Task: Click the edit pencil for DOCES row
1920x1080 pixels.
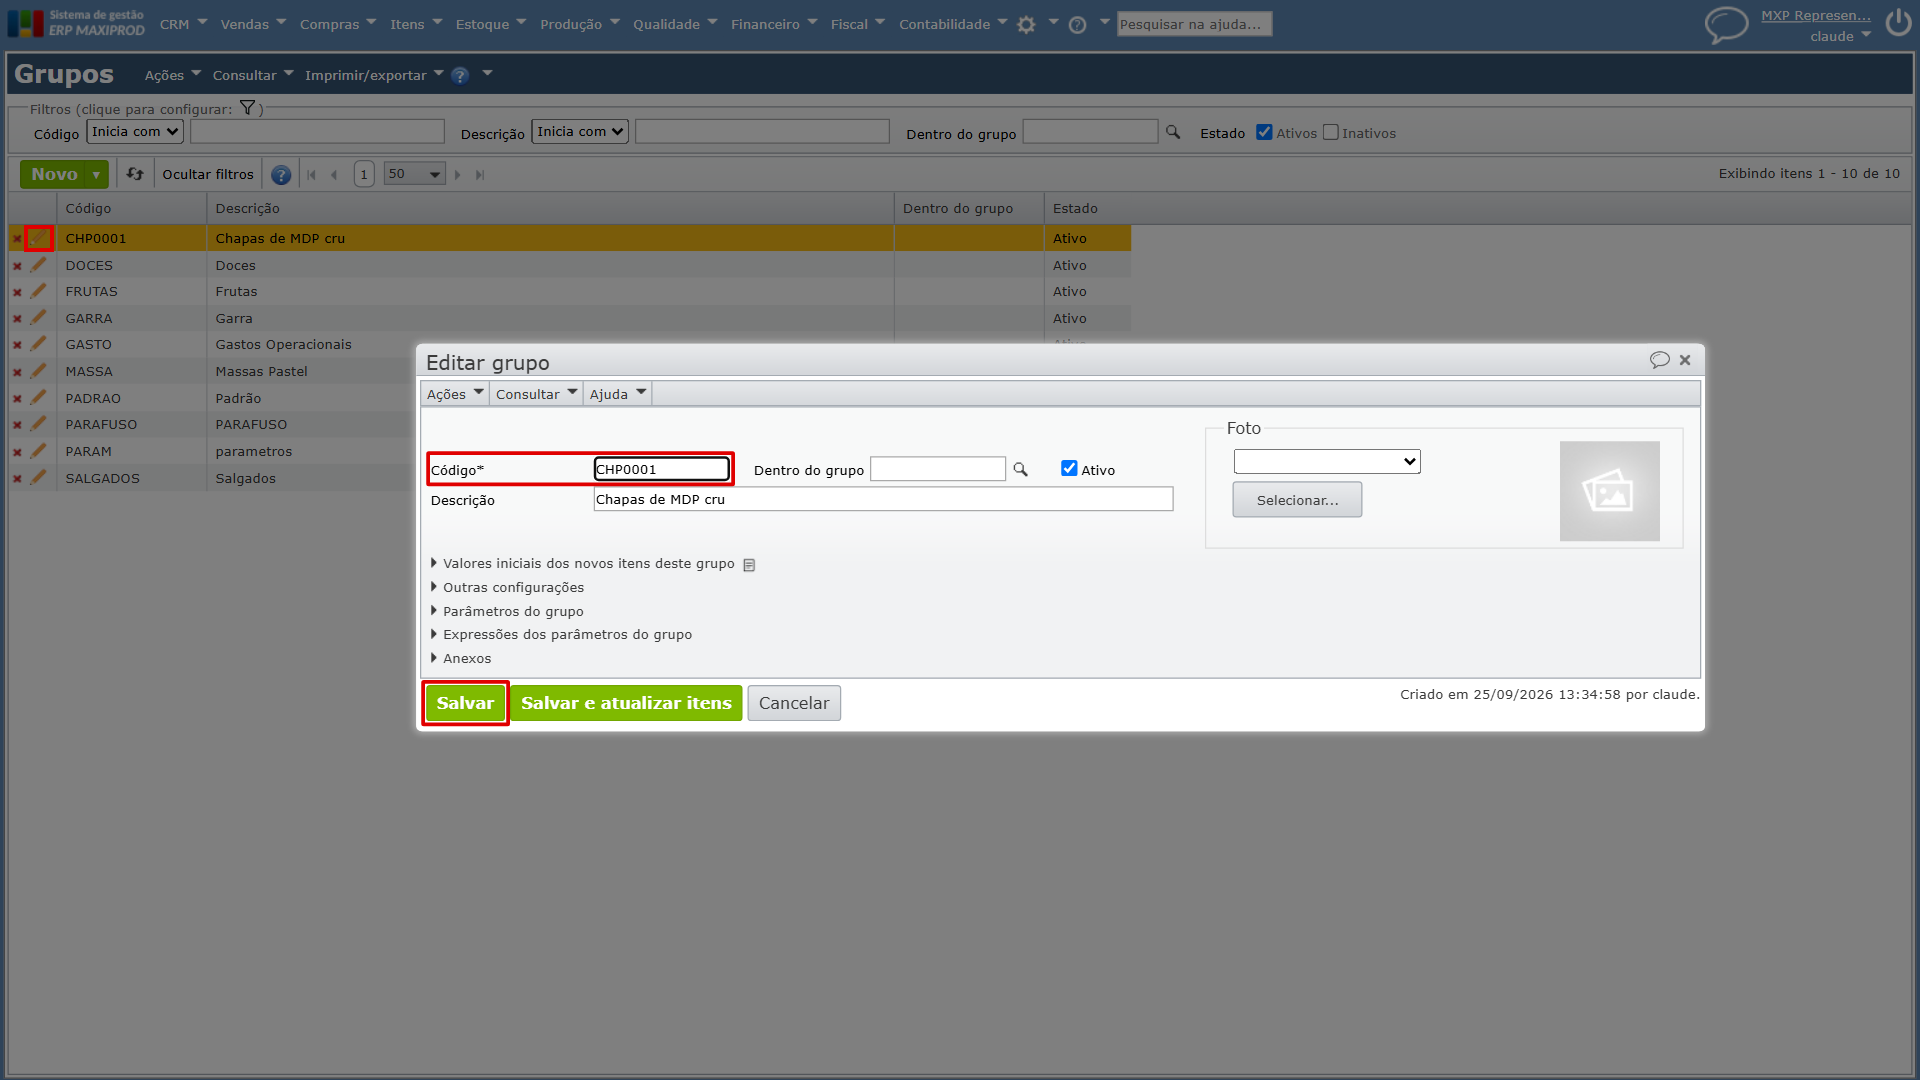Action: click(x=38, y=265)
